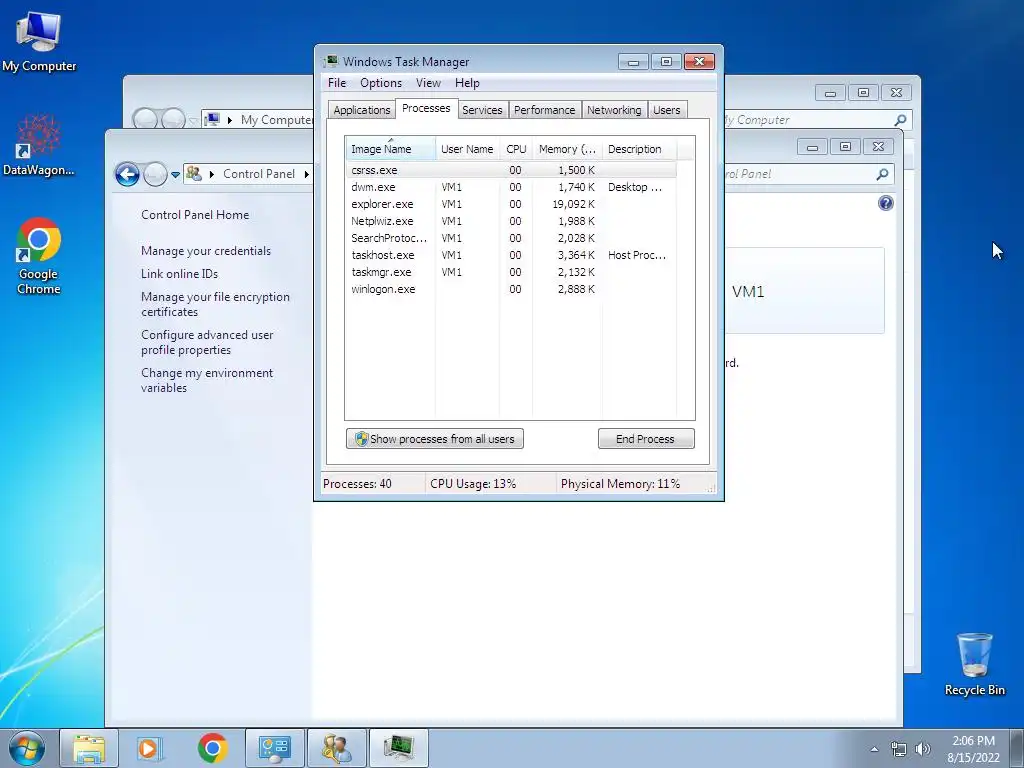1024x768 pixels.
Task: Click the search magnifier in My Computer window
Action: coord(900,120)
